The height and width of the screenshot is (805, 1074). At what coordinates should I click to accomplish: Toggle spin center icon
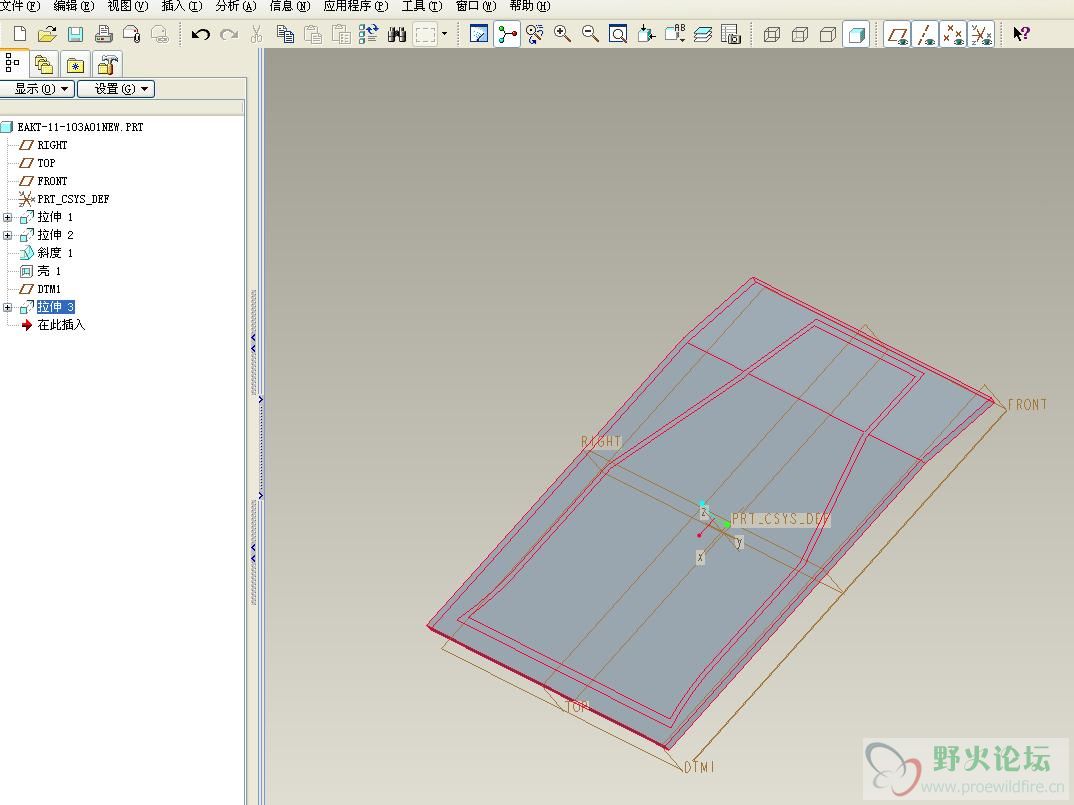507,34
